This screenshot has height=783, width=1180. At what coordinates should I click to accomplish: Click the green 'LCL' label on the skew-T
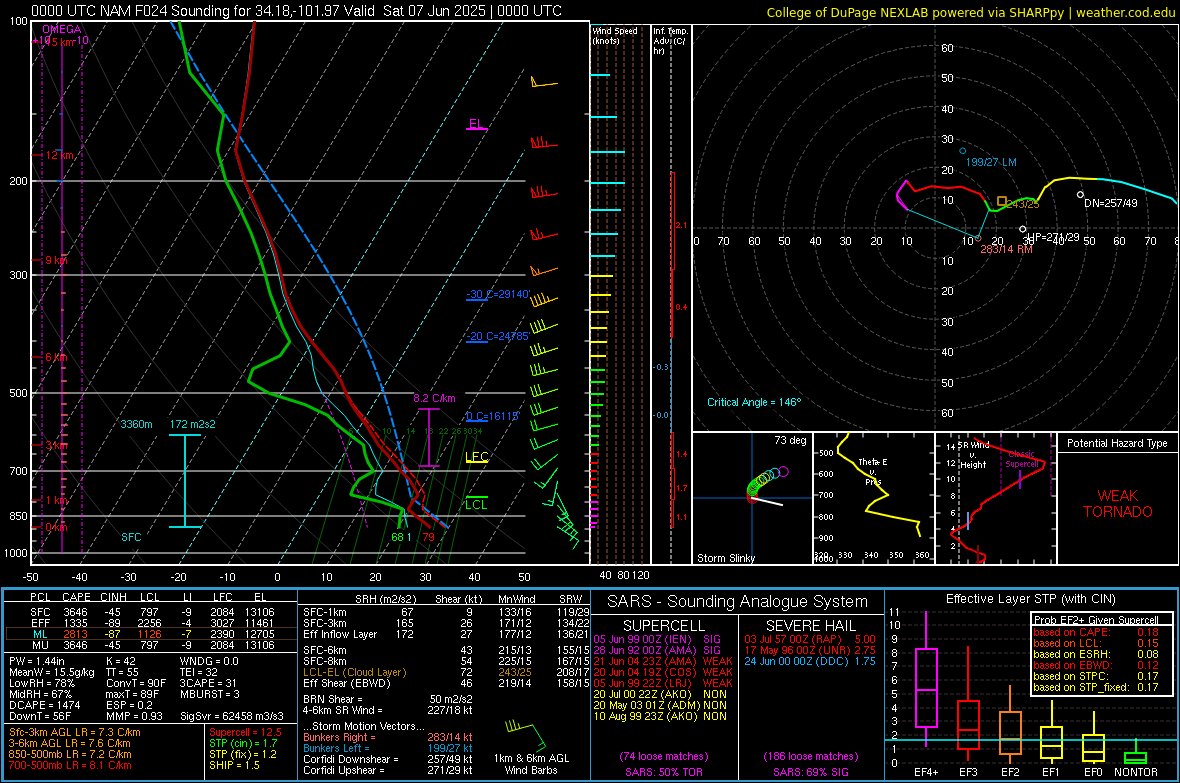click(x=476, y=504)
